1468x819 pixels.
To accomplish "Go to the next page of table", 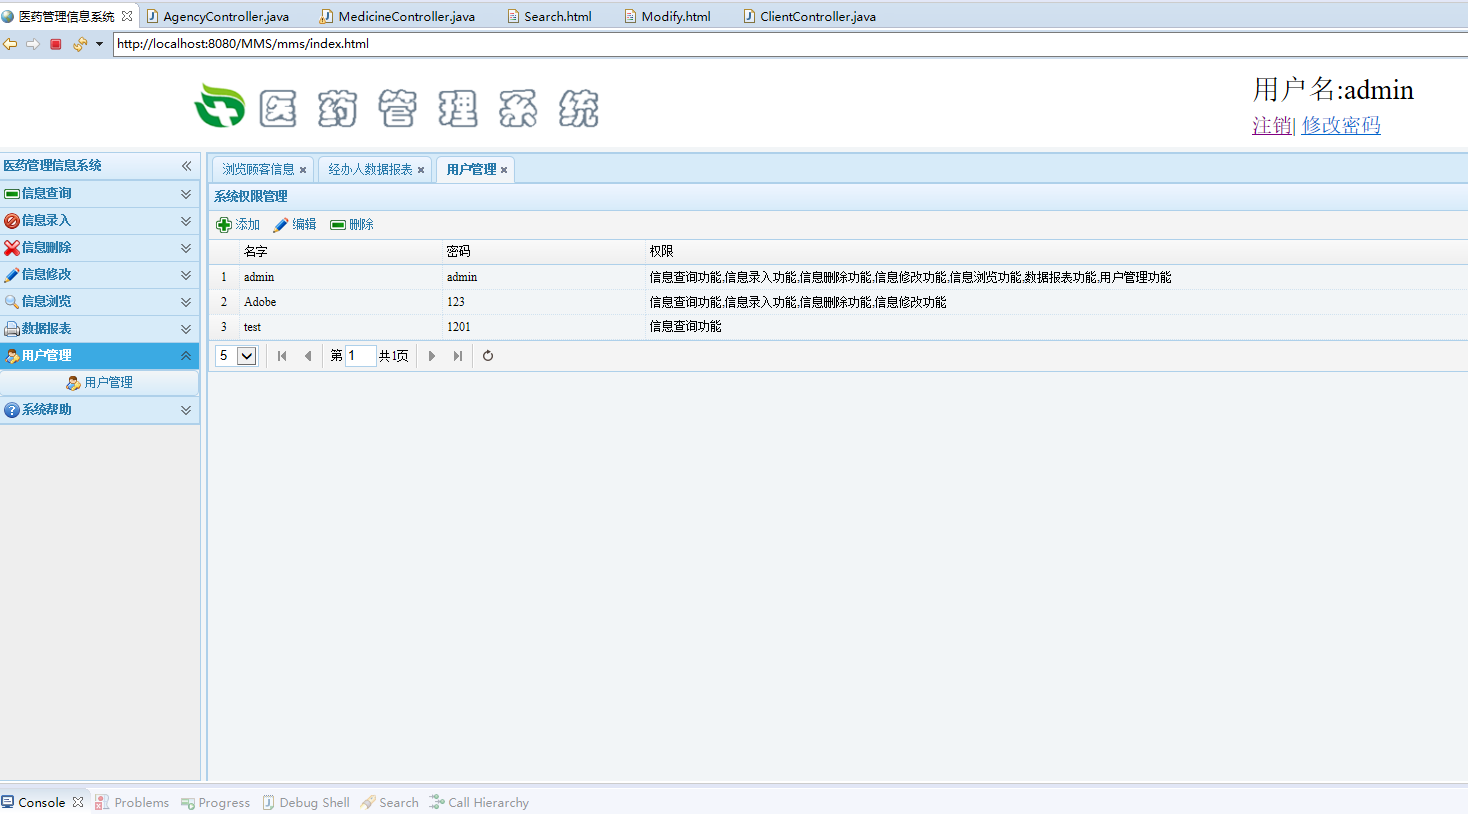I will pyautogui.click(x=432, y=356).
